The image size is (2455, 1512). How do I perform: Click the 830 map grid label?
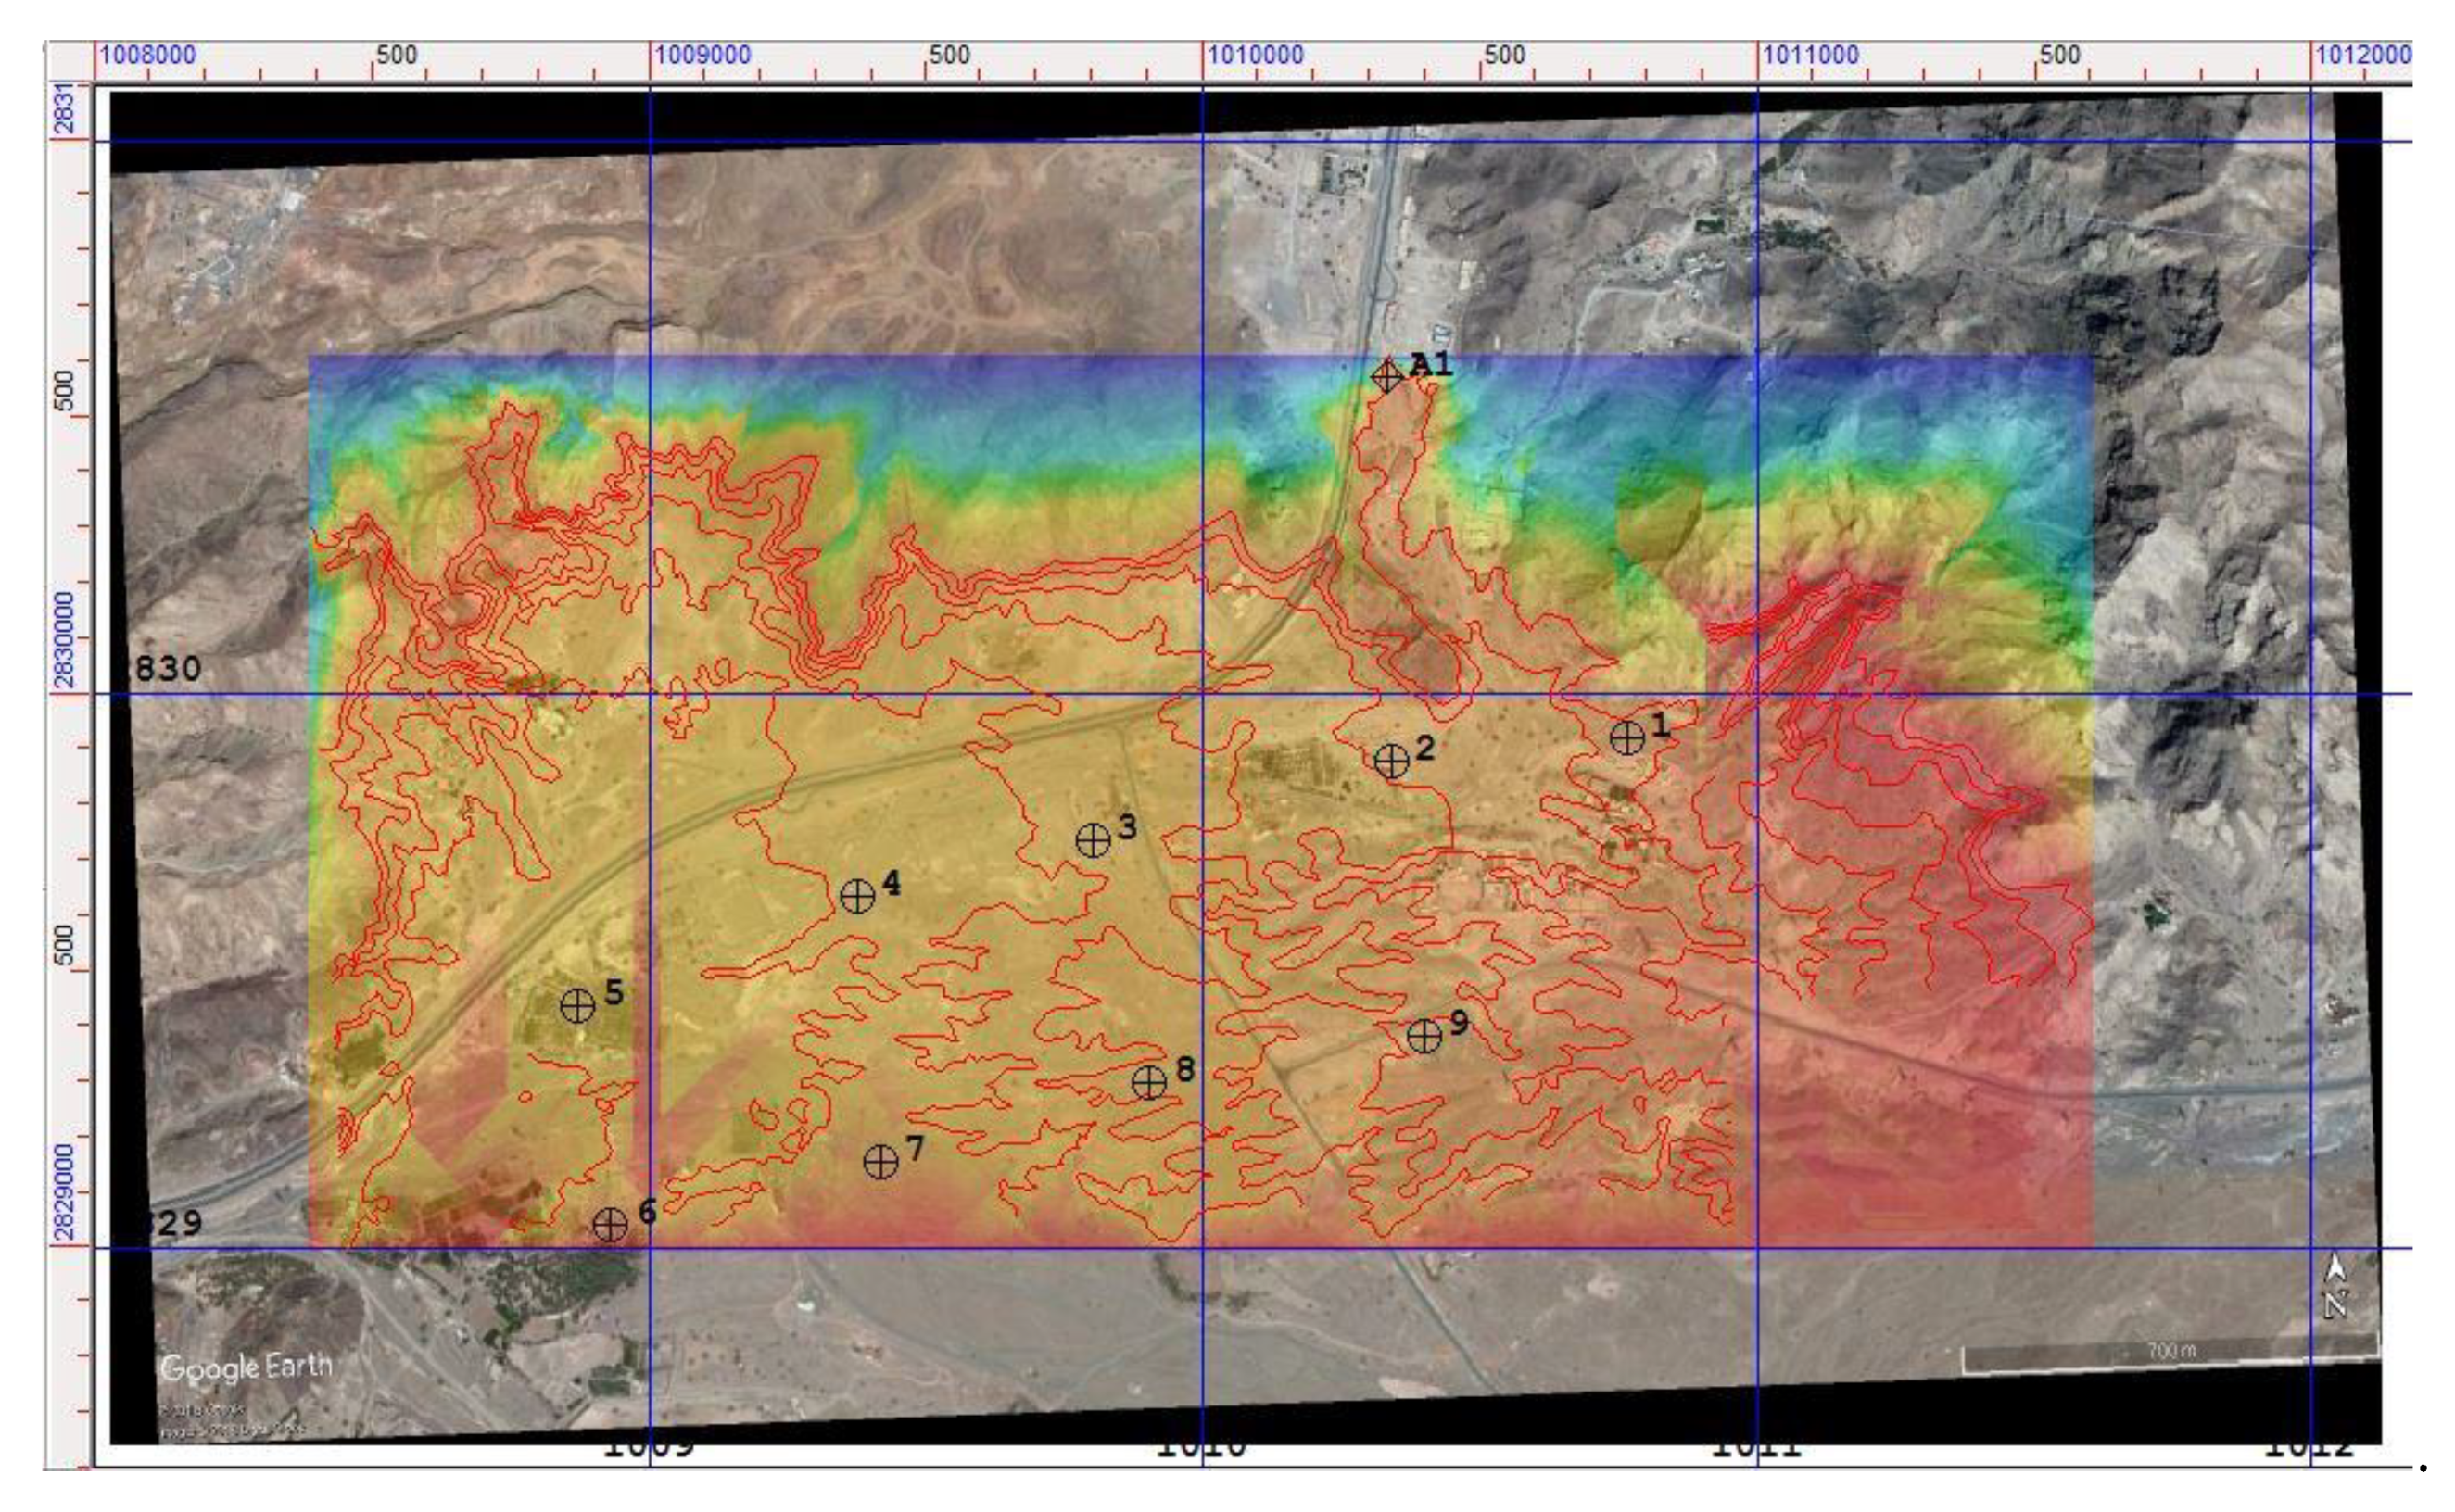[x=168, y=668]
